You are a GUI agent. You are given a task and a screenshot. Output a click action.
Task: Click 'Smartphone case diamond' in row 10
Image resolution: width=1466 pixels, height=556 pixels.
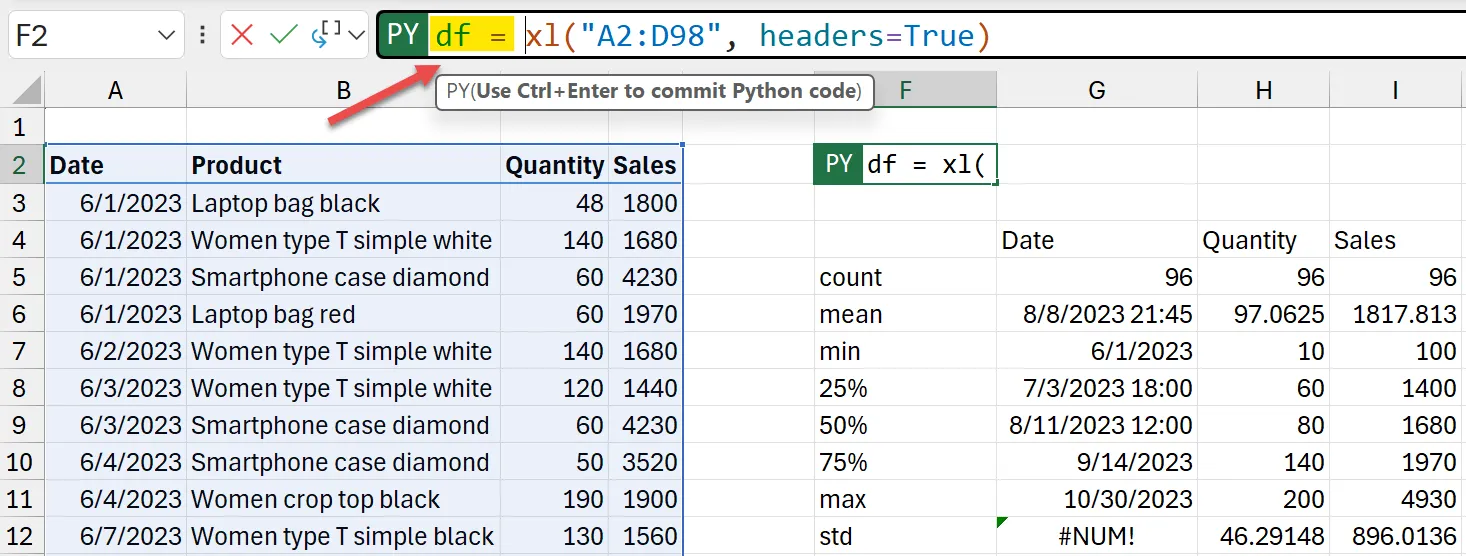(344, 462)
